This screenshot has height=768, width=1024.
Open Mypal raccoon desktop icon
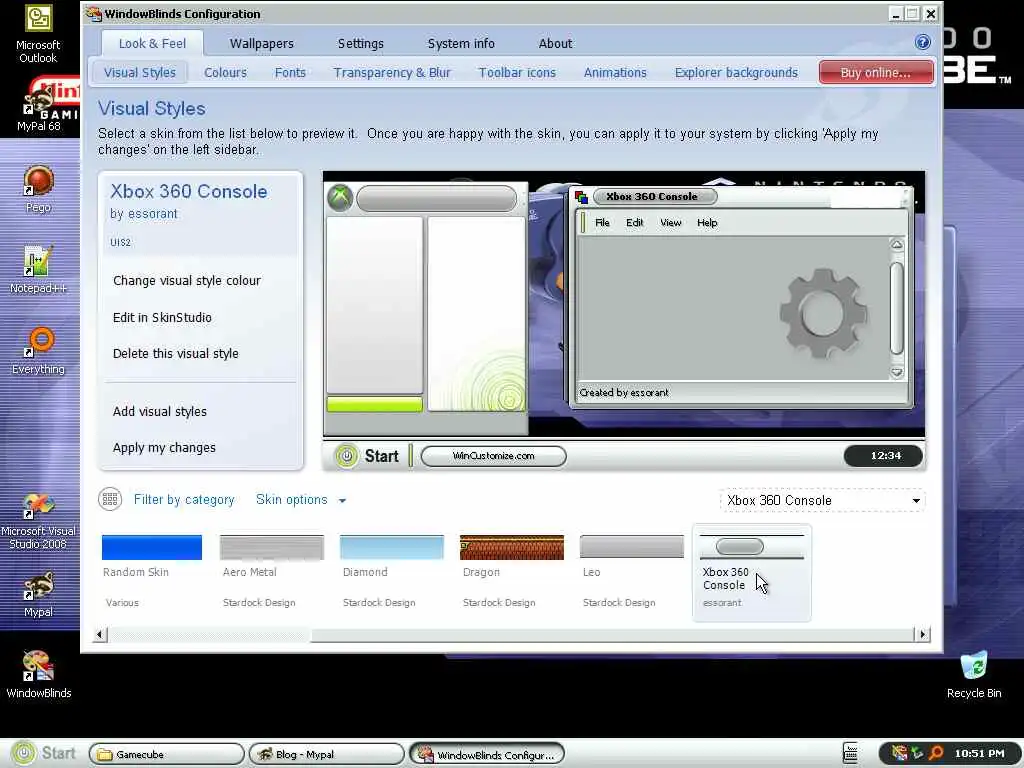pos(38,594)
